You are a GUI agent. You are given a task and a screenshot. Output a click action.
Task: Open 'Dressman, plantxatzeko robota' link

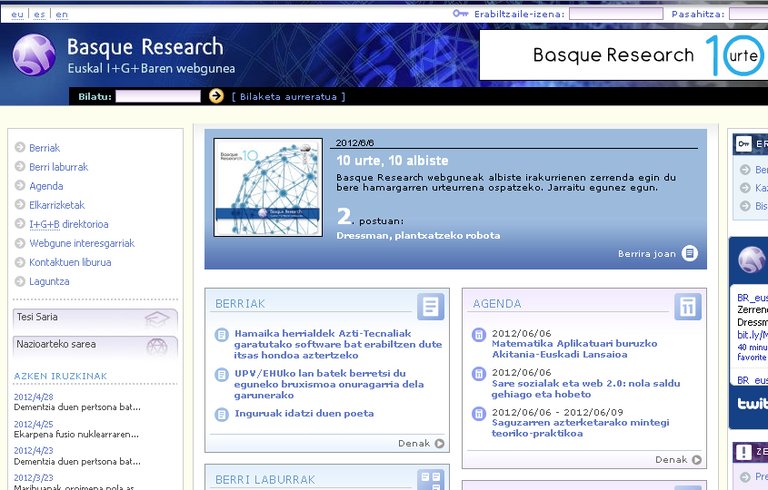[x=418, y=236]
